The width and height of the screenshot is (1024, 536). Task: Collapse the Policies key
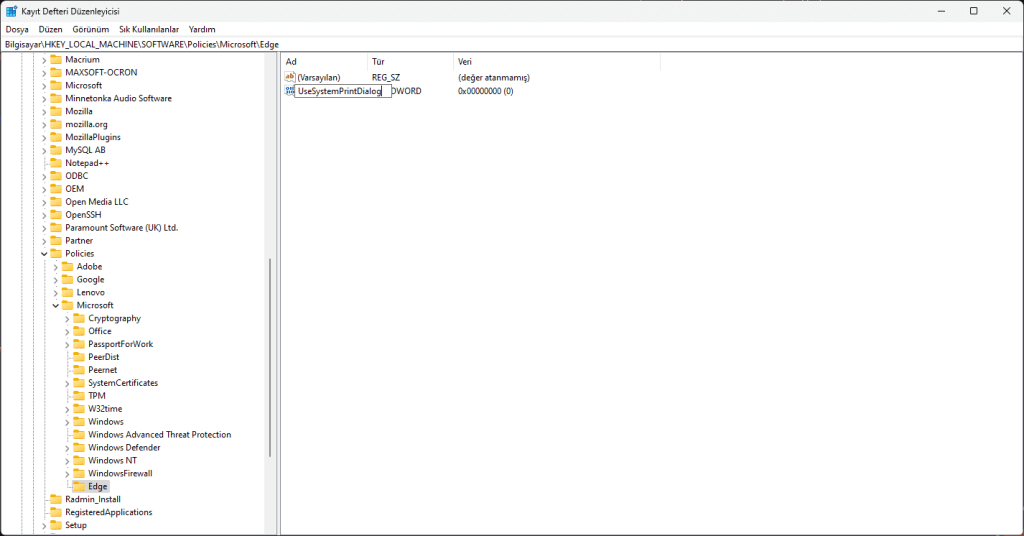point(44,253)
